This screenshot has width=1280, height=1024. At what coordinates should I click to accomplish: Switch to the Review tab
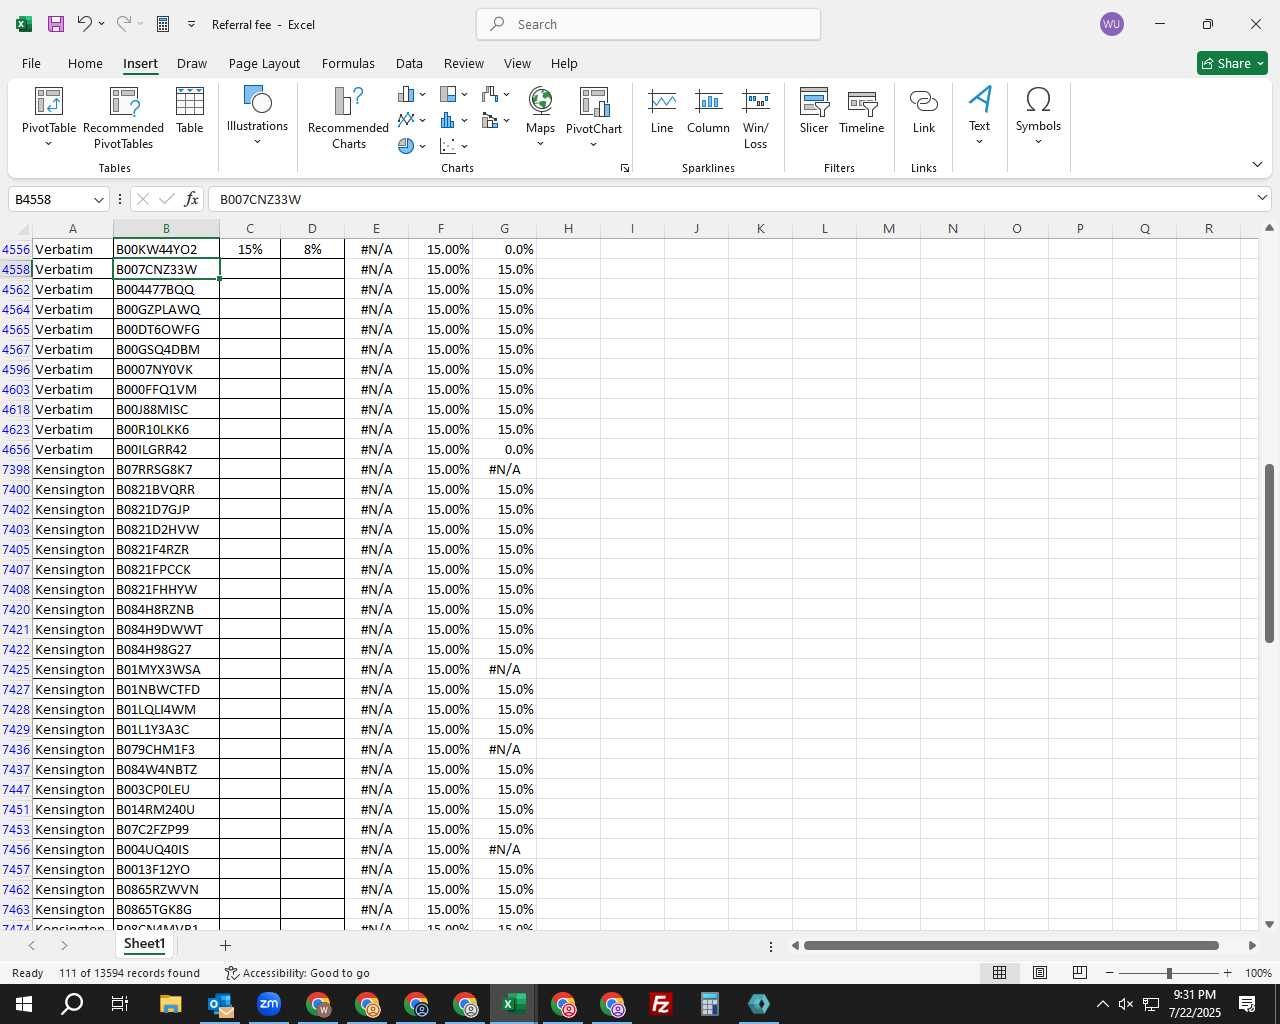point(464,63)
